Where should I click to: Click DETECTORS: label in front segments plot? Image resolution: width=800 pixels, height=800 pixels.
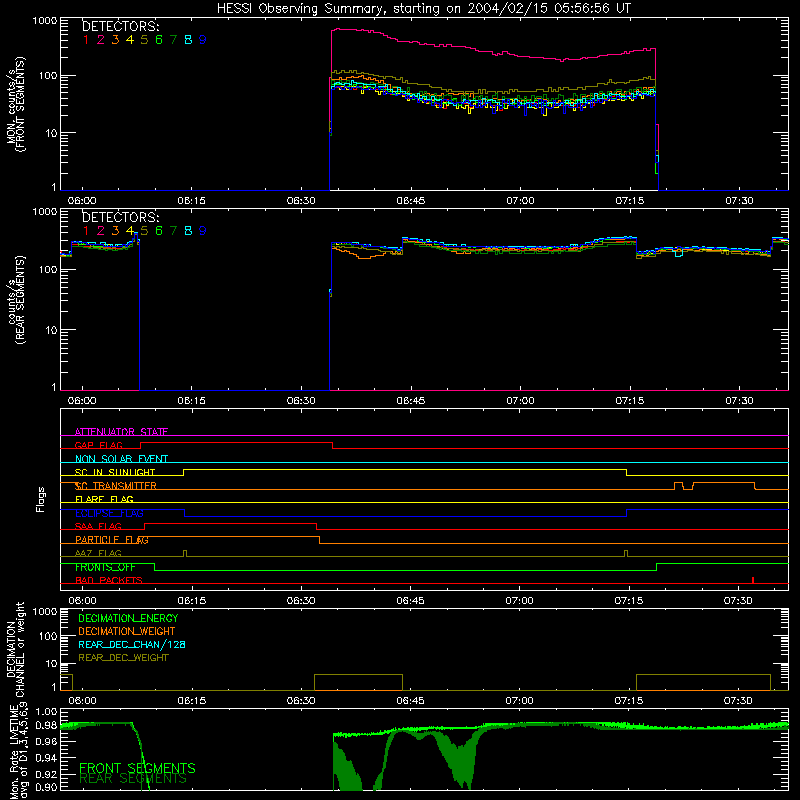(120, 26)
